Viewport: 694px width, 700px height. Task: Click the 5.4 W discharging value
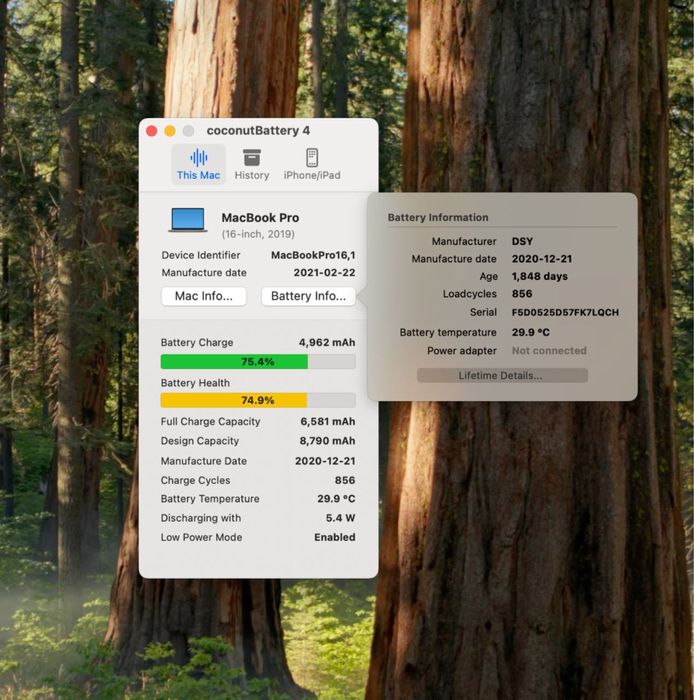340,518
